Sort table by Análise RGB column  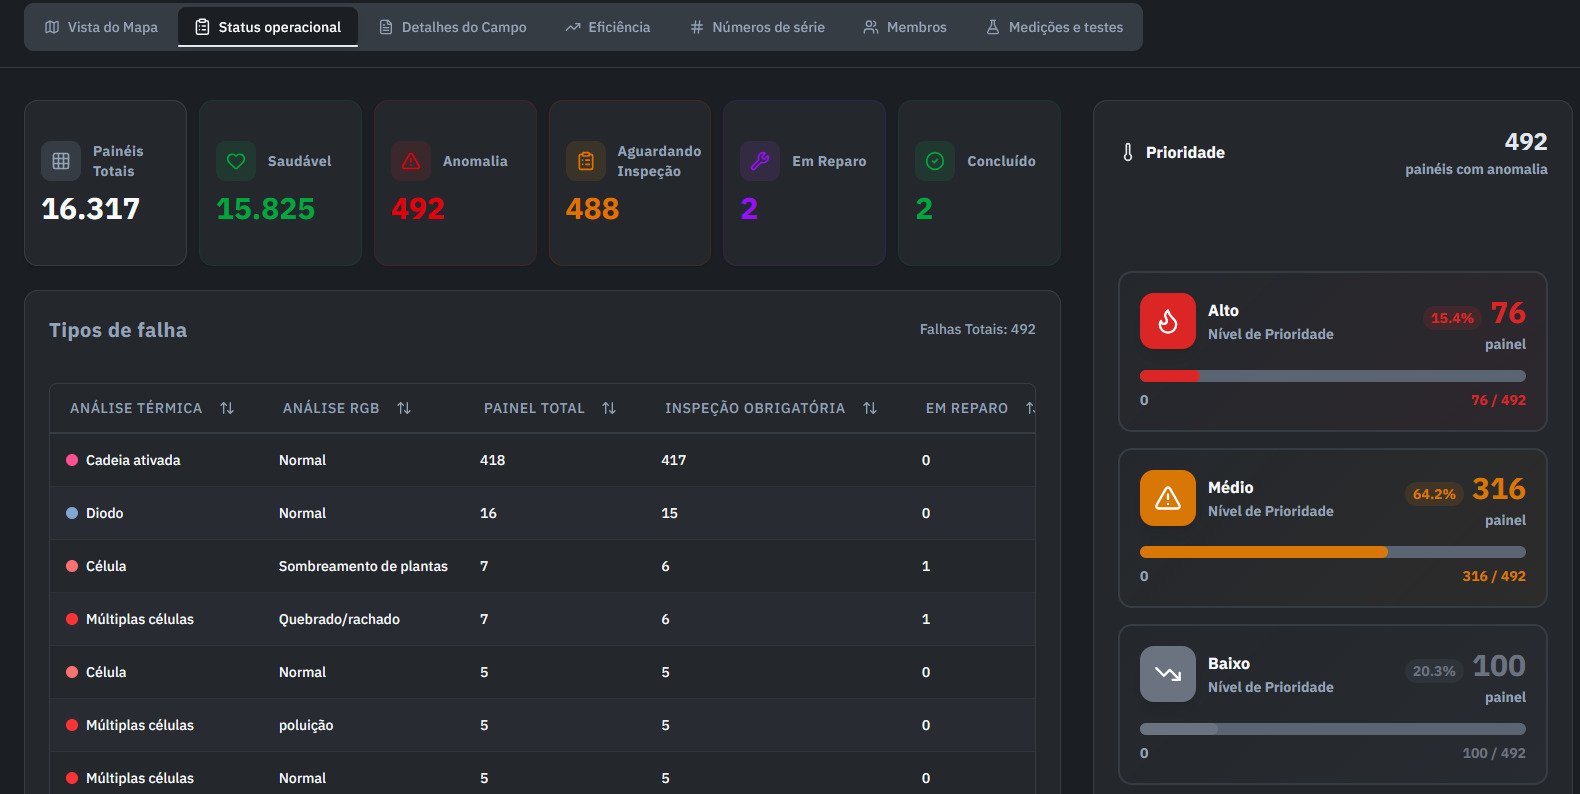pyautogui.click(x=404, y=408)
